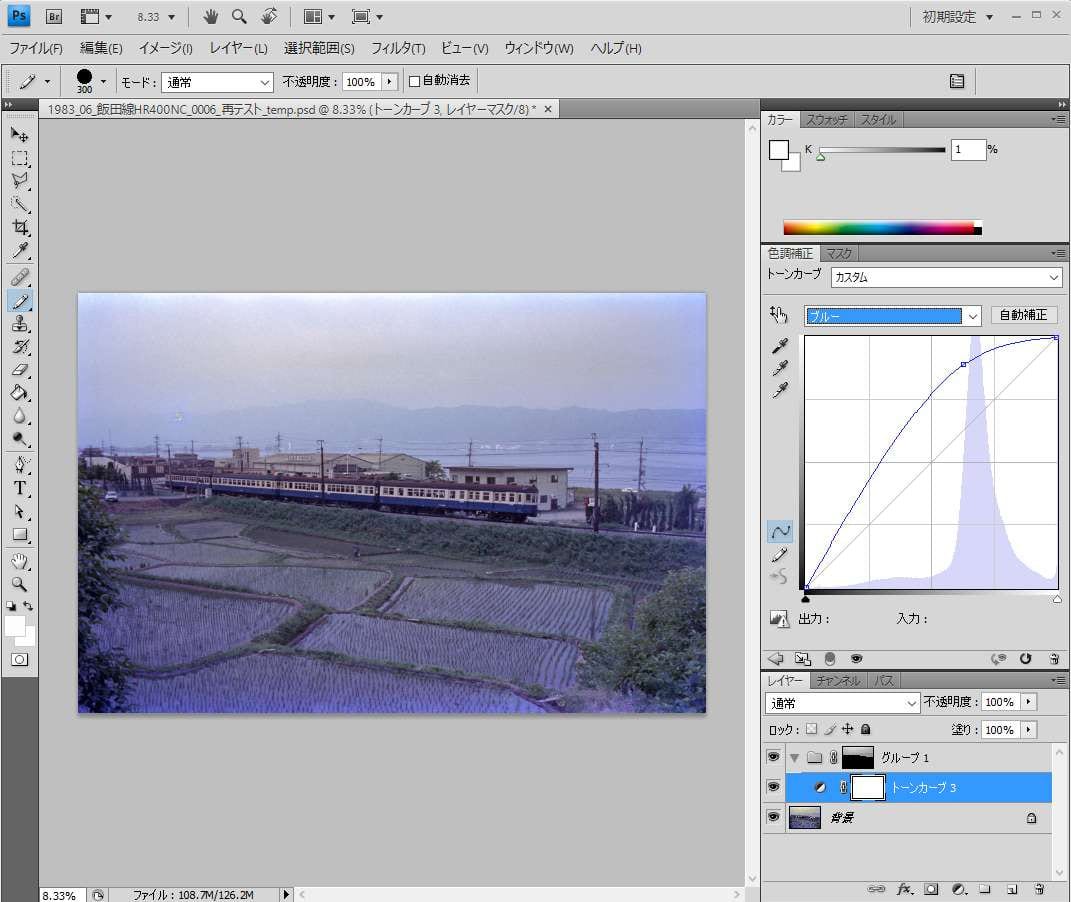Switch to the チャンネル tab
Viewport: 1071px width, 902px height.
click(x=837, y=681)
